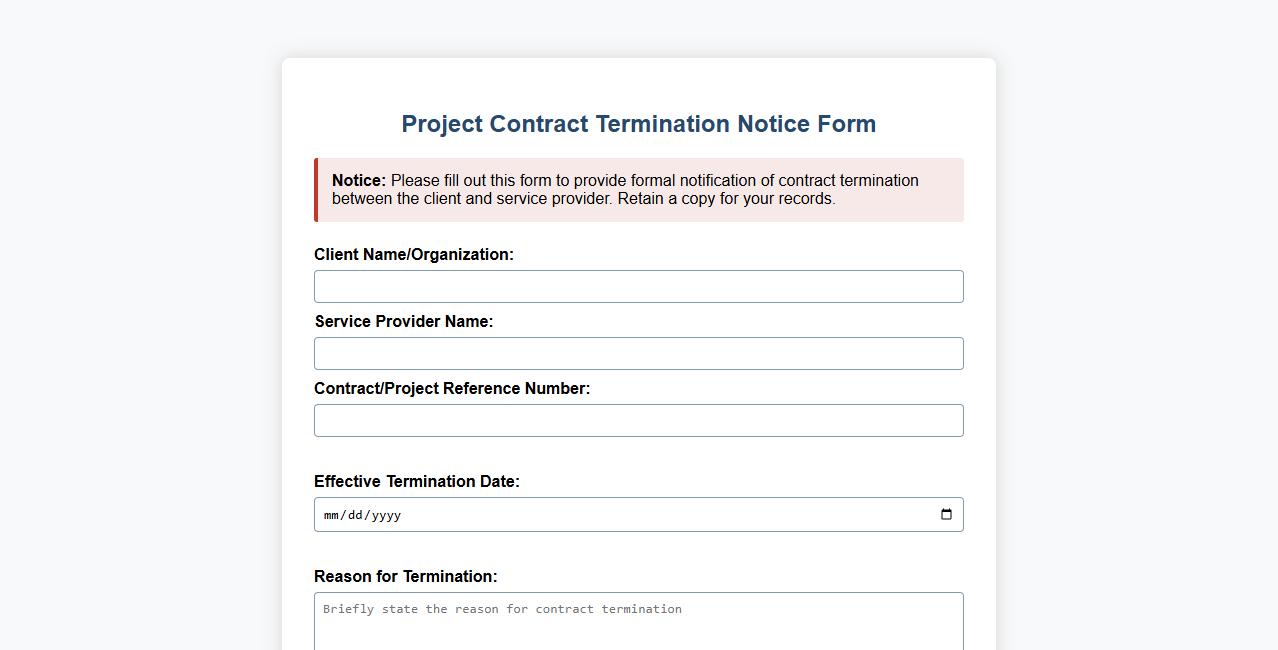Click the Client Name/Organization label

[413, 254]
